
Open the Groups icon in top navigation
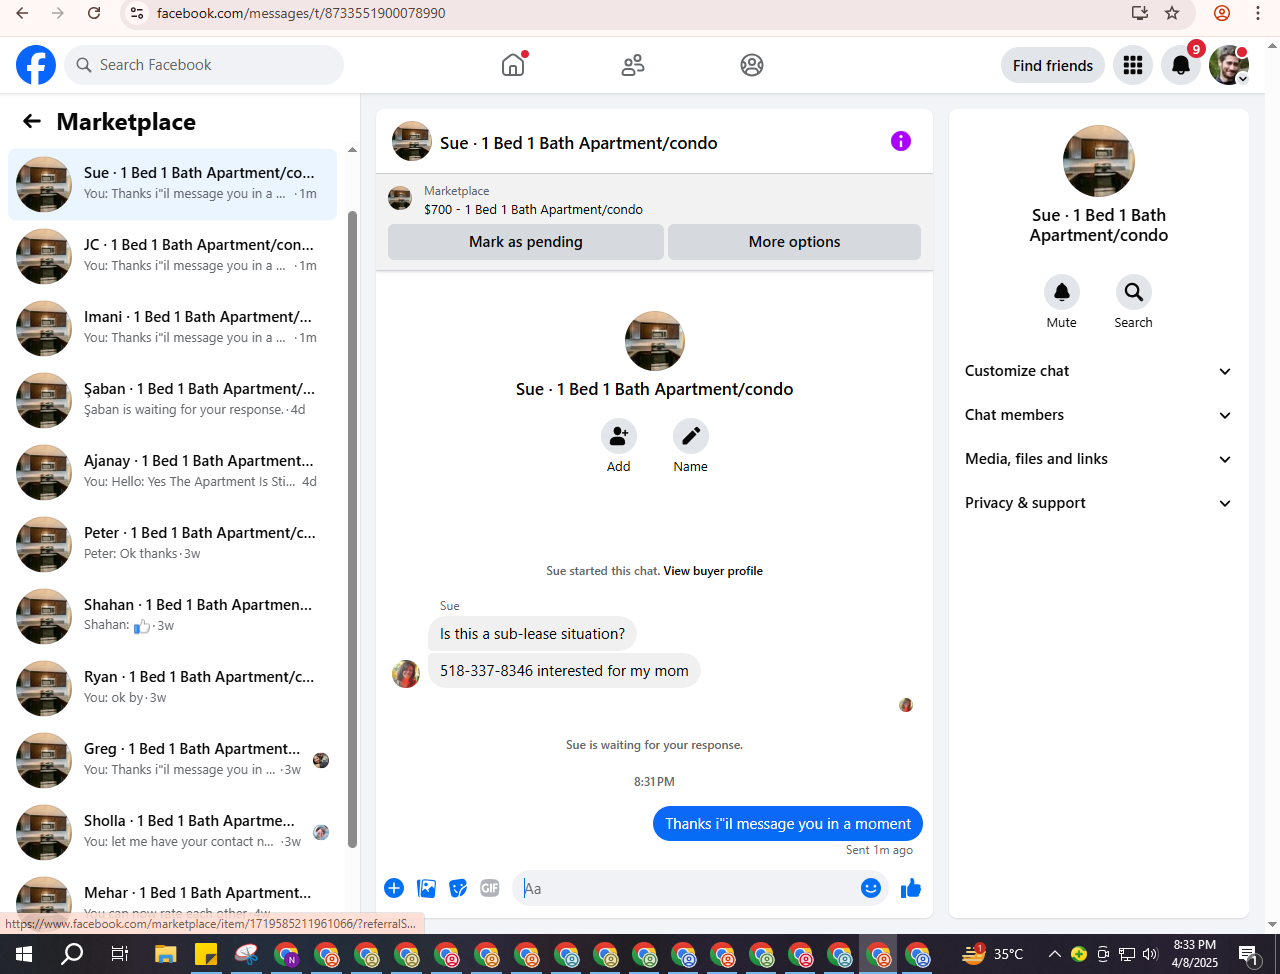pyautogui.click(x=752, y=65)
